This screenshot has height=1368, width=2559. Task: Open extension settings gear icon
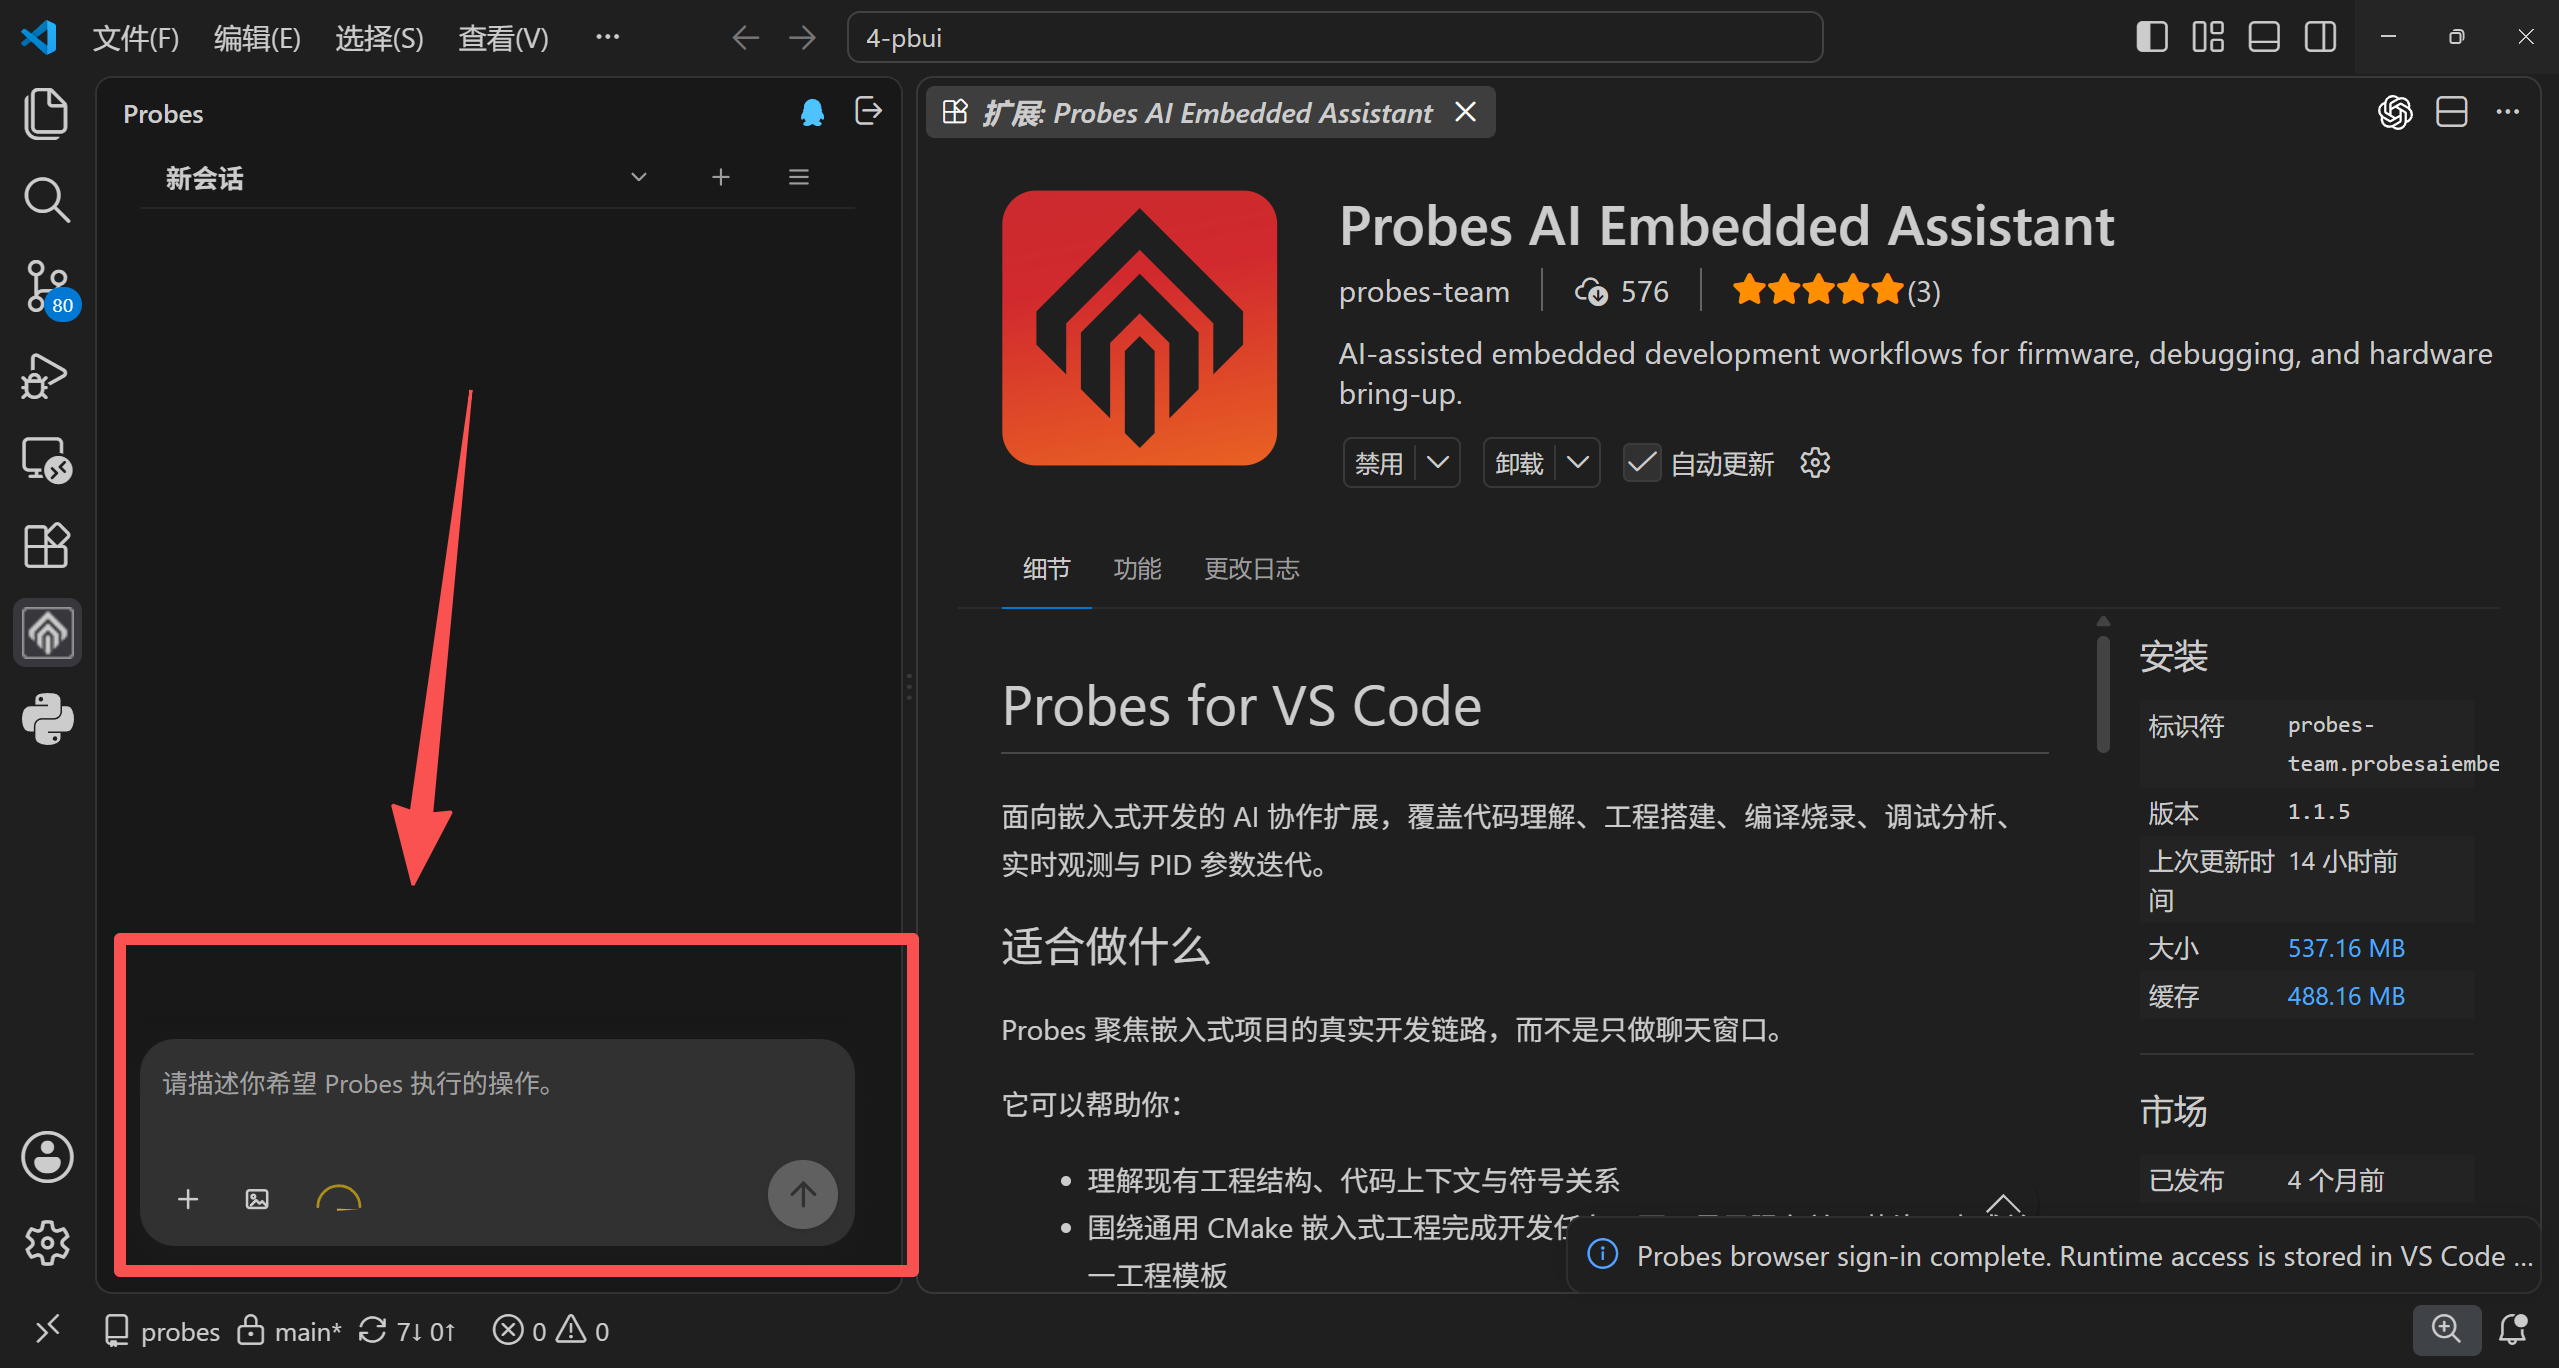coord(1815,463)
